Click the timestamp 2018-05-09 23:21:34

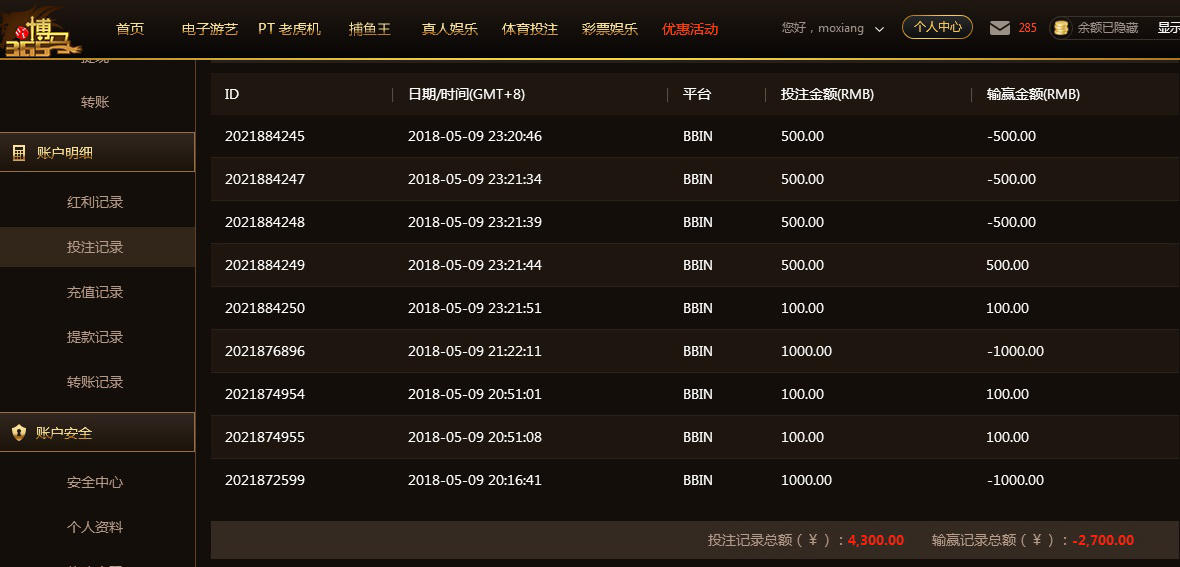[x=475, y=179]
